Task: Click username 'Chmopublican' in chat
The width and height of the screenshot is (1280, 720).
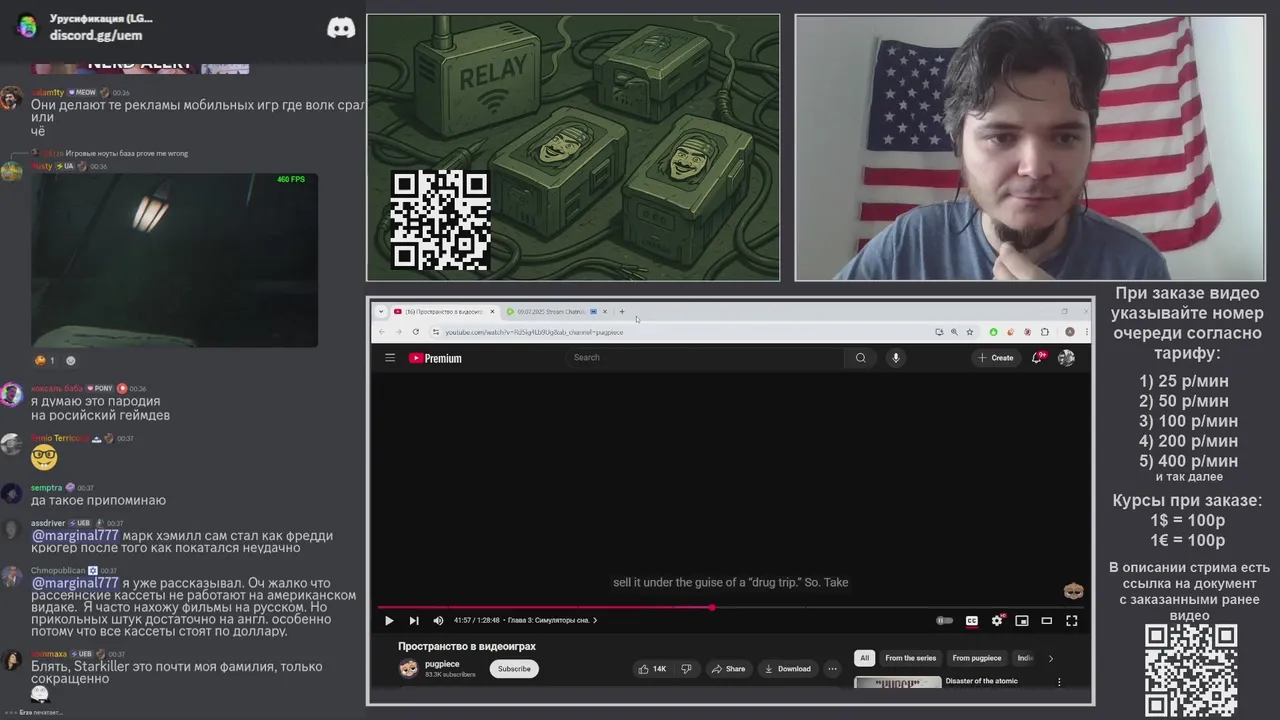Action: click(x=58, y=571)
